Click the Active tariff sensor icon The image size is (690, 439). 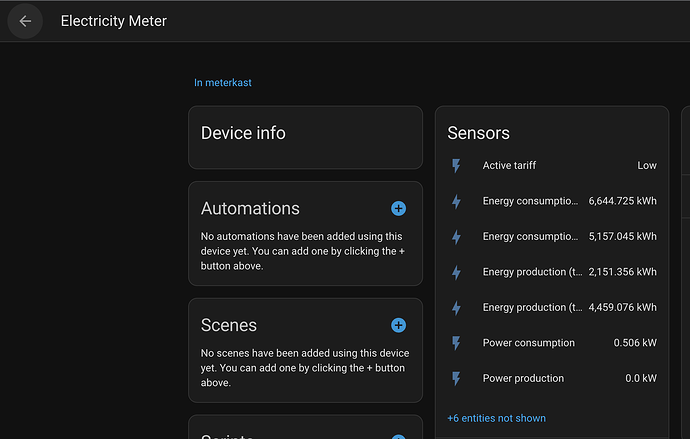click(x=457, y=166)
